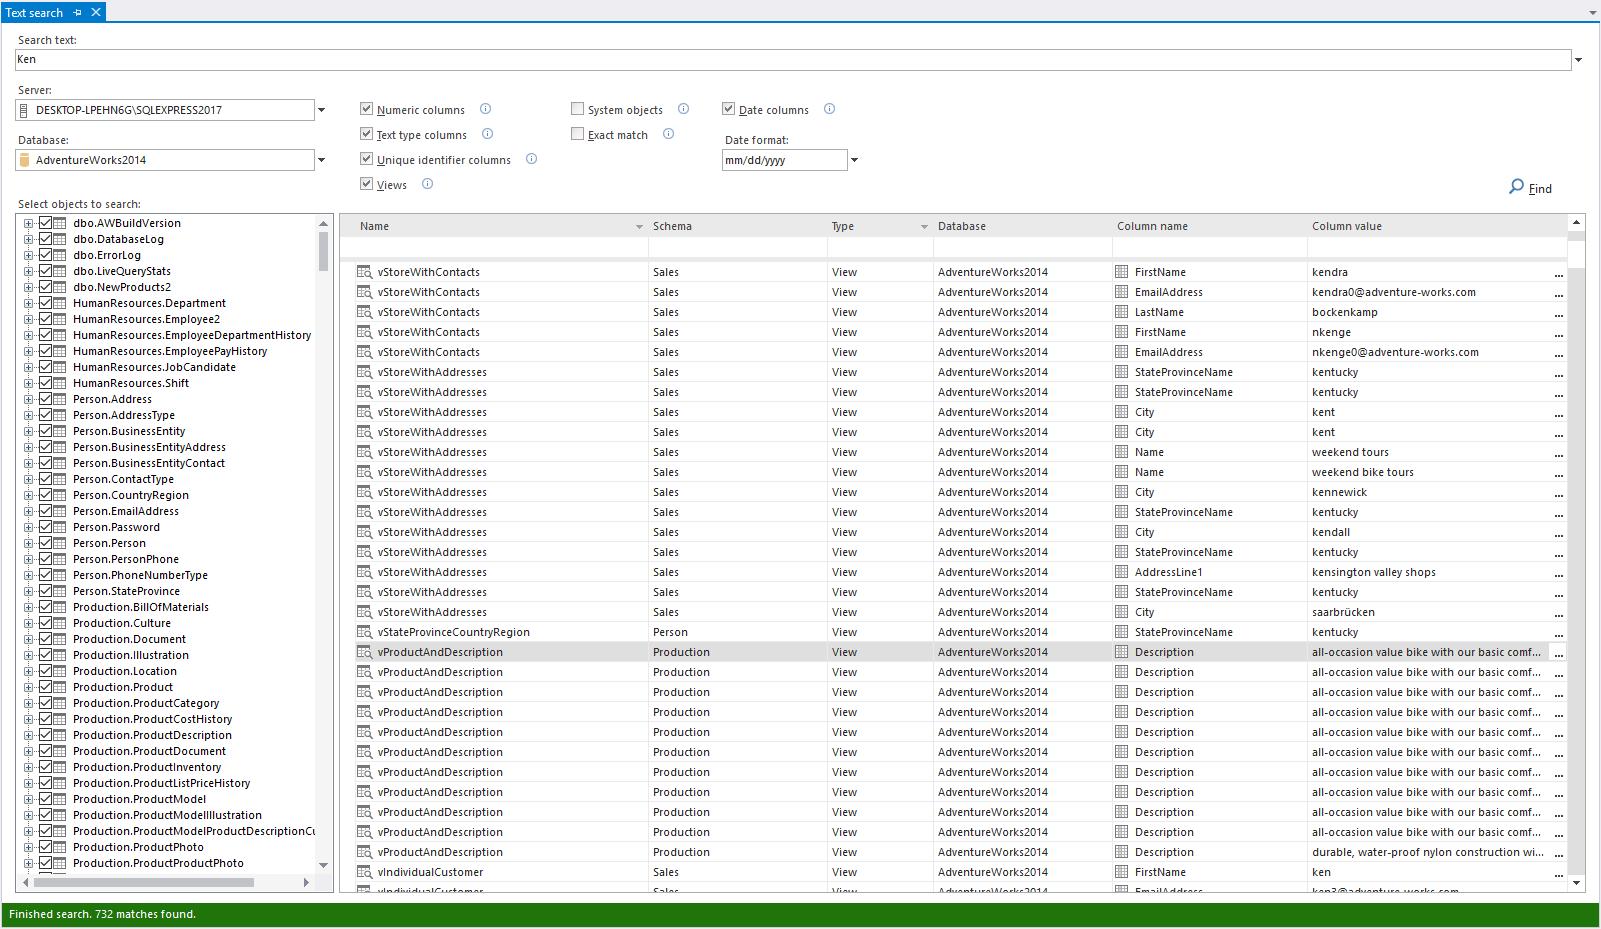Click the info icon beside Date columns
1601x929 pixels.
pos(829,109)
